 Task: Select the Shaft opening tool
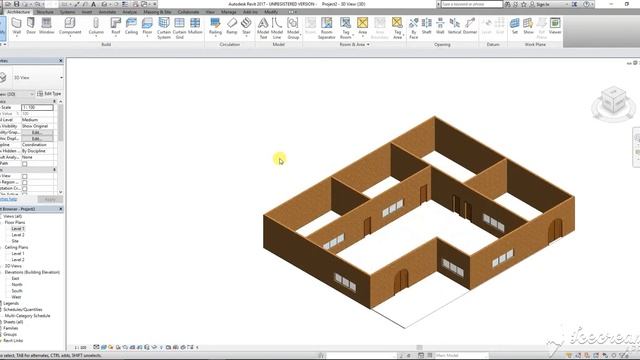[x=427, y=26]
